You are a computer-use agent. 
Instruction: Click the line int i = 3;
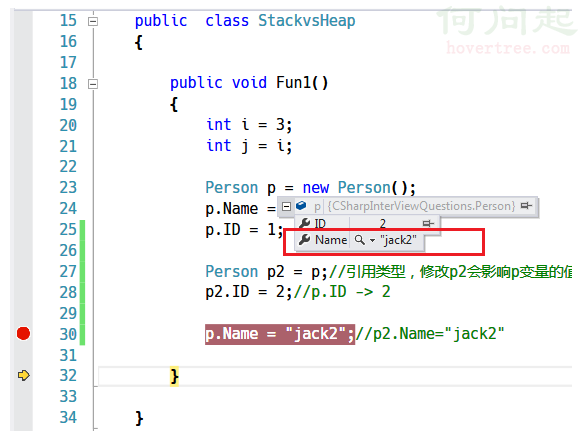tap(249, 125)
